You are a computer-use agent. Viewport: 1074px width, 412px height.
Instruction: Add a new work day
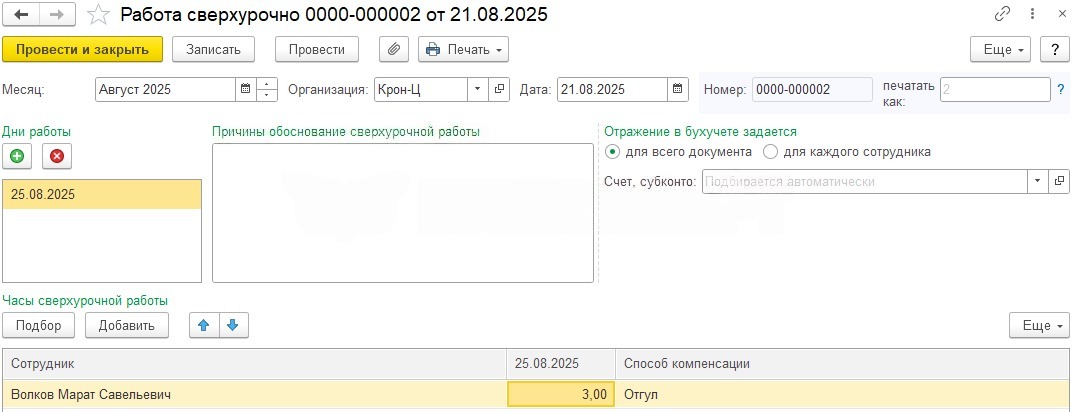[x=17, y=156]
